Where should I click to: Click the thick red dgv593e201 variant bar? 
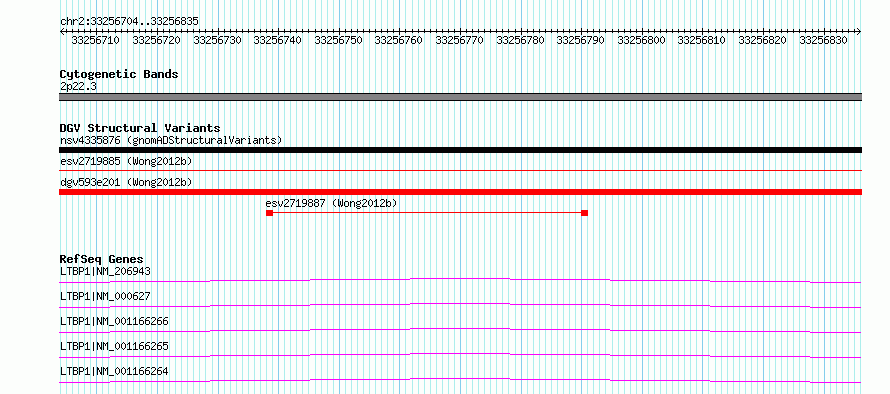click(460, 192)
